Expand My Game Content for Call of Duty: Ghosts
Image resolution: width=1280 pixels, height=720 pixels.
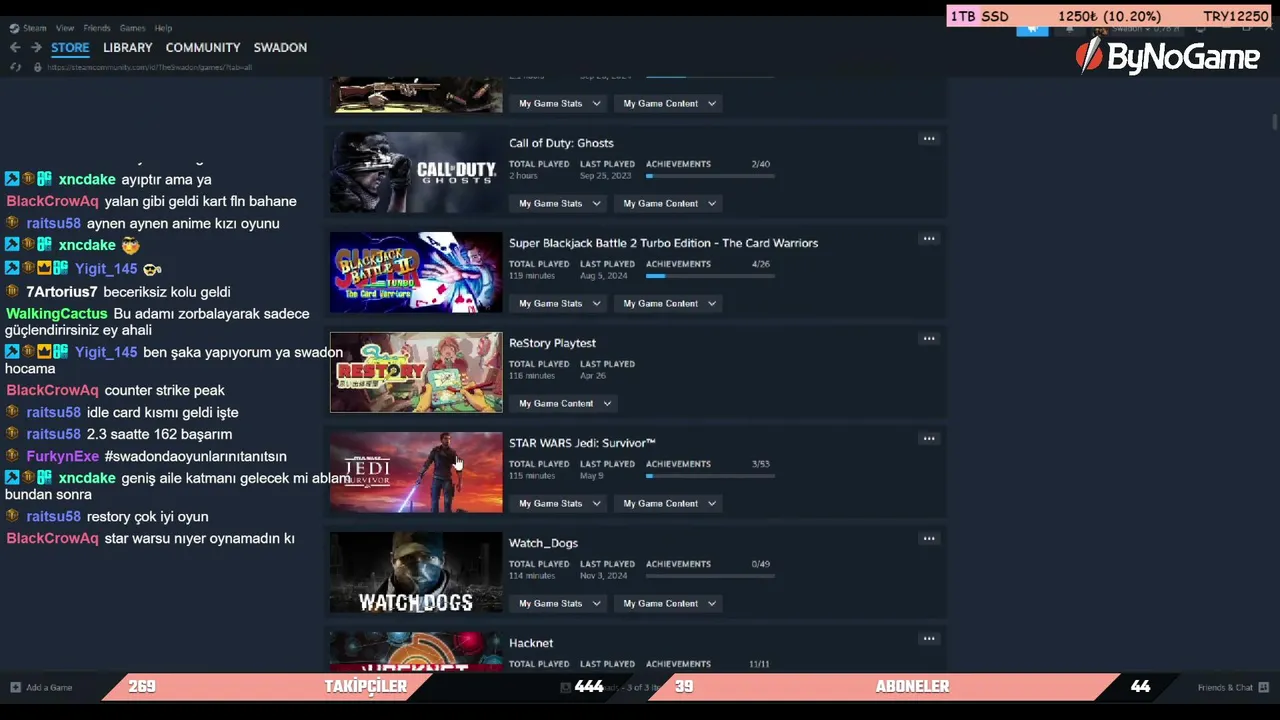[x=669, y=203]
